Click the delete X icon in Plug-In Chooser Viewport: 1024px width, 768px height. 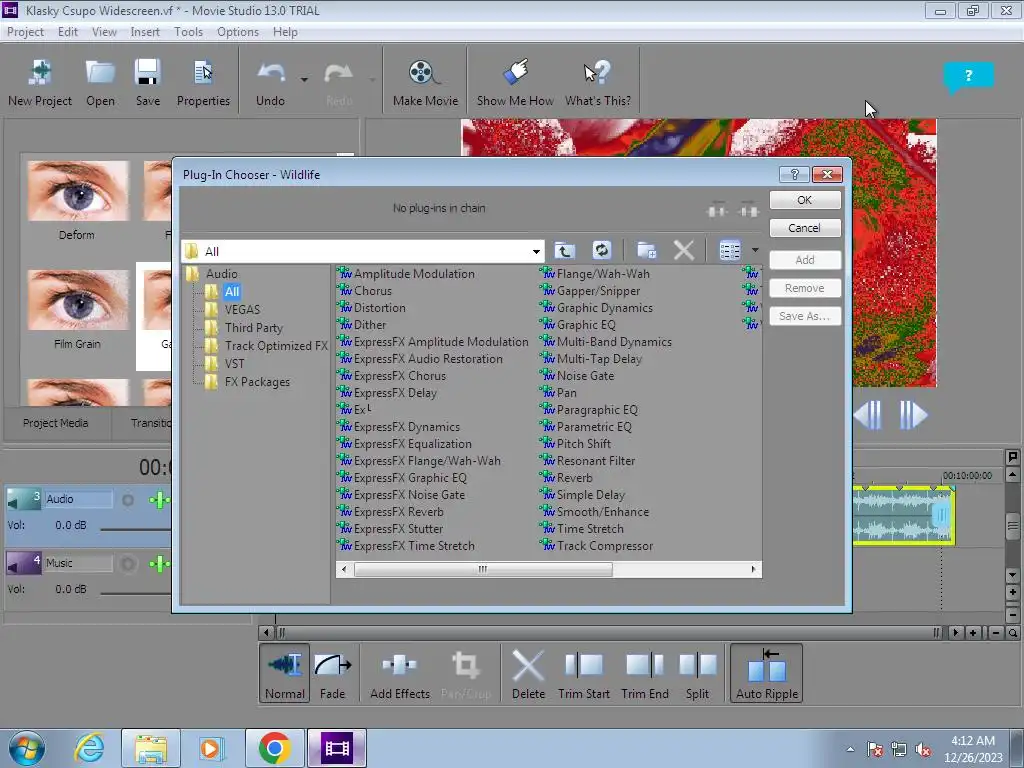pyautogui.click(x=684, y=250)
